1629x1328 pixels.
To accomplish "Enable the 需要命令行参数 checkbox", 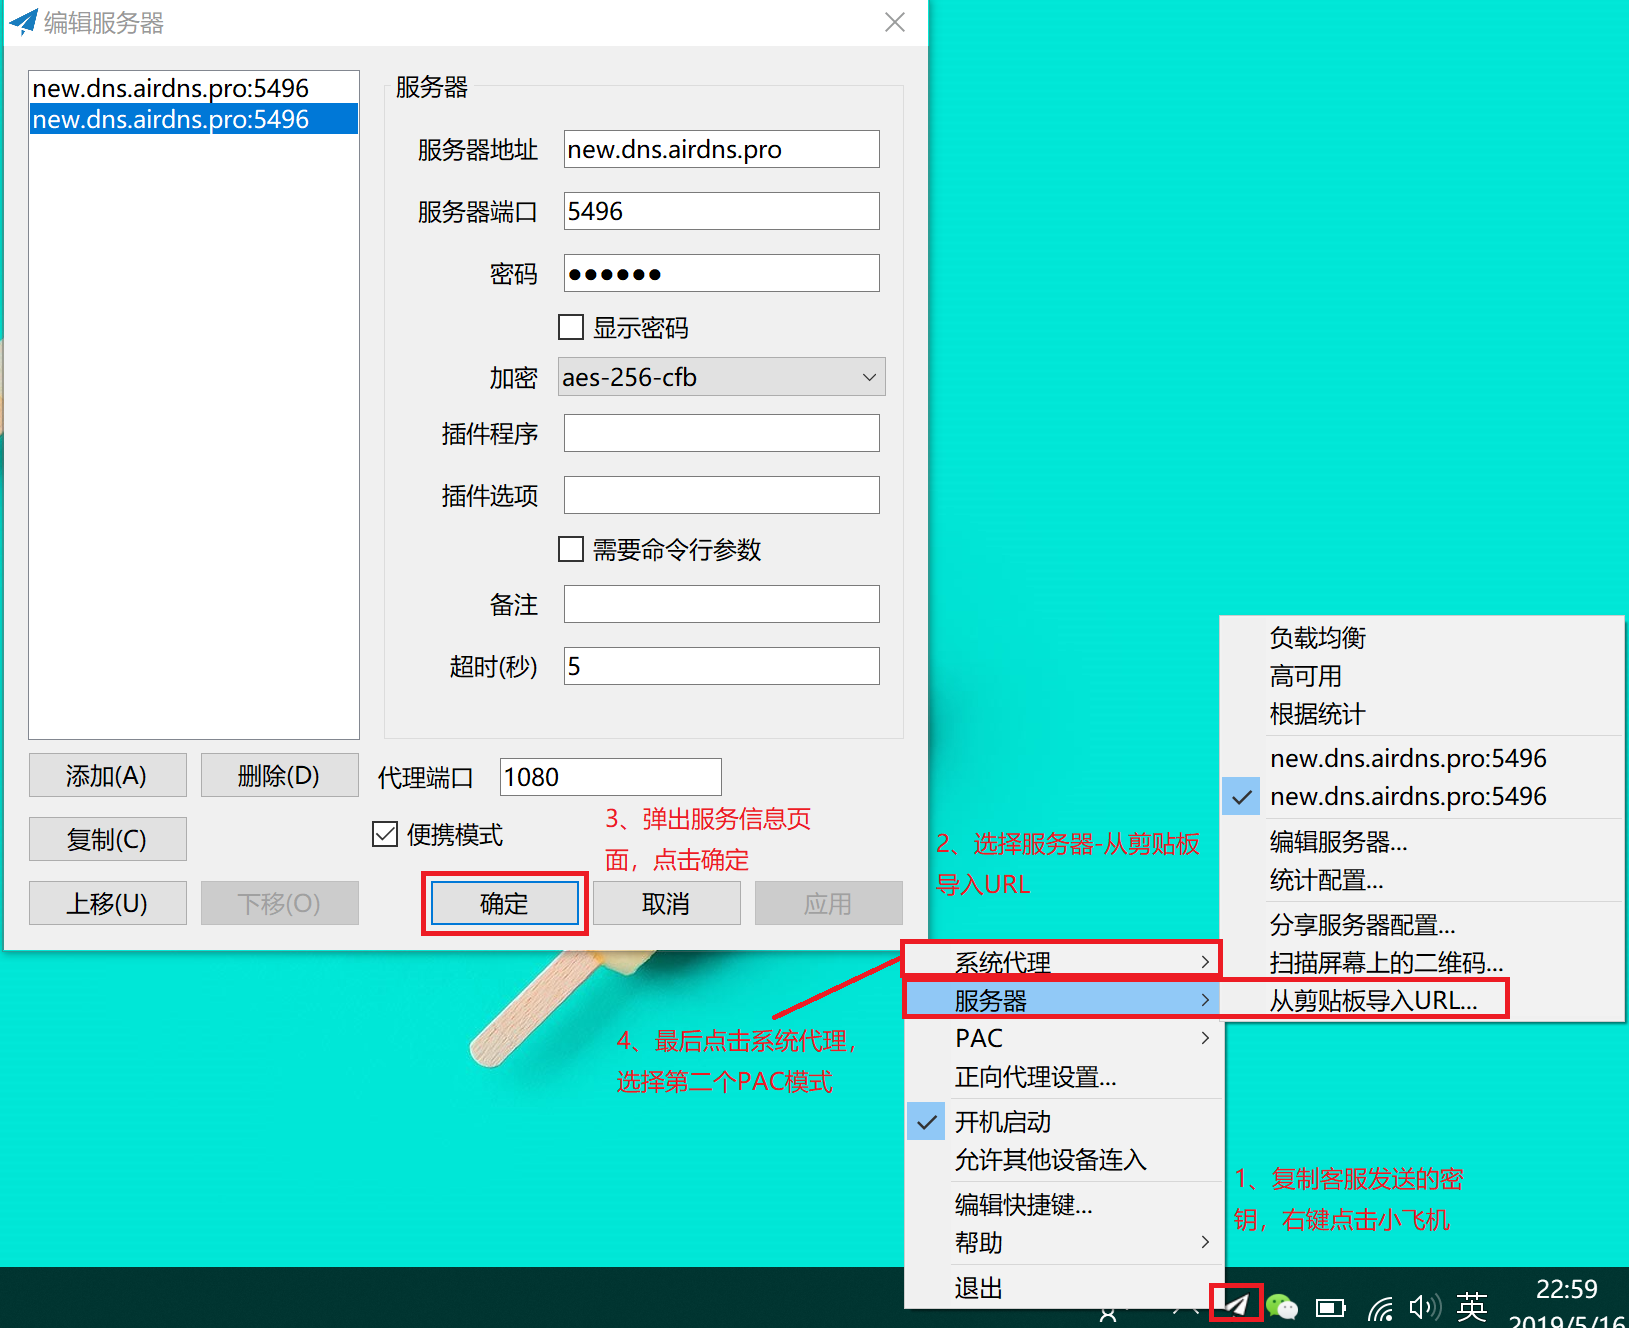I will (571, 549).
